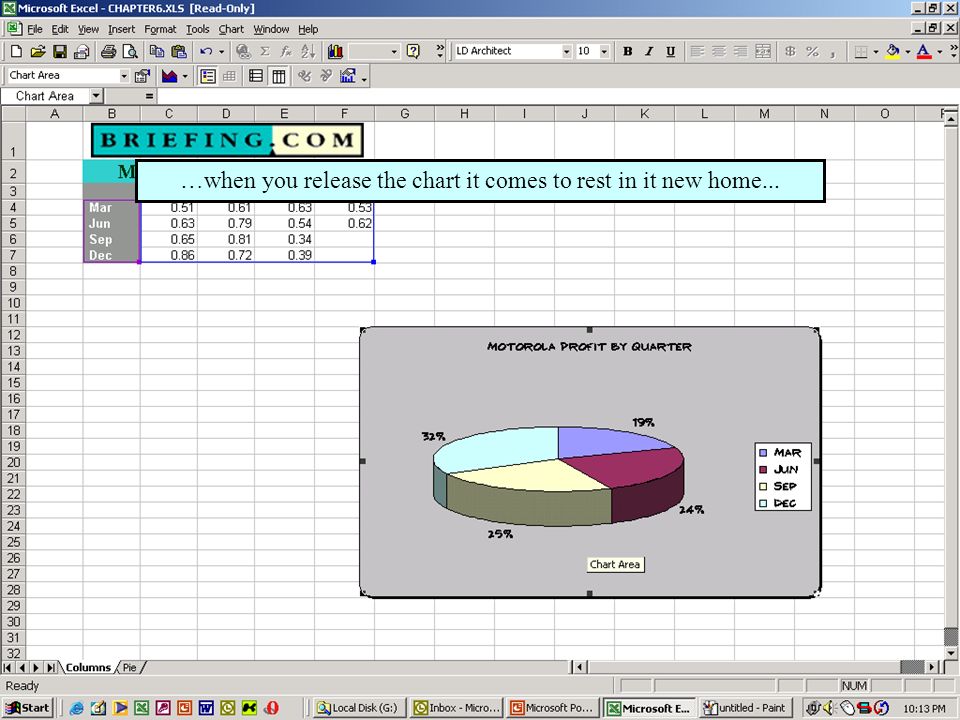Toggle the By Row series button
This screenshot has height=720, width=960.
(x=256, y=76)
